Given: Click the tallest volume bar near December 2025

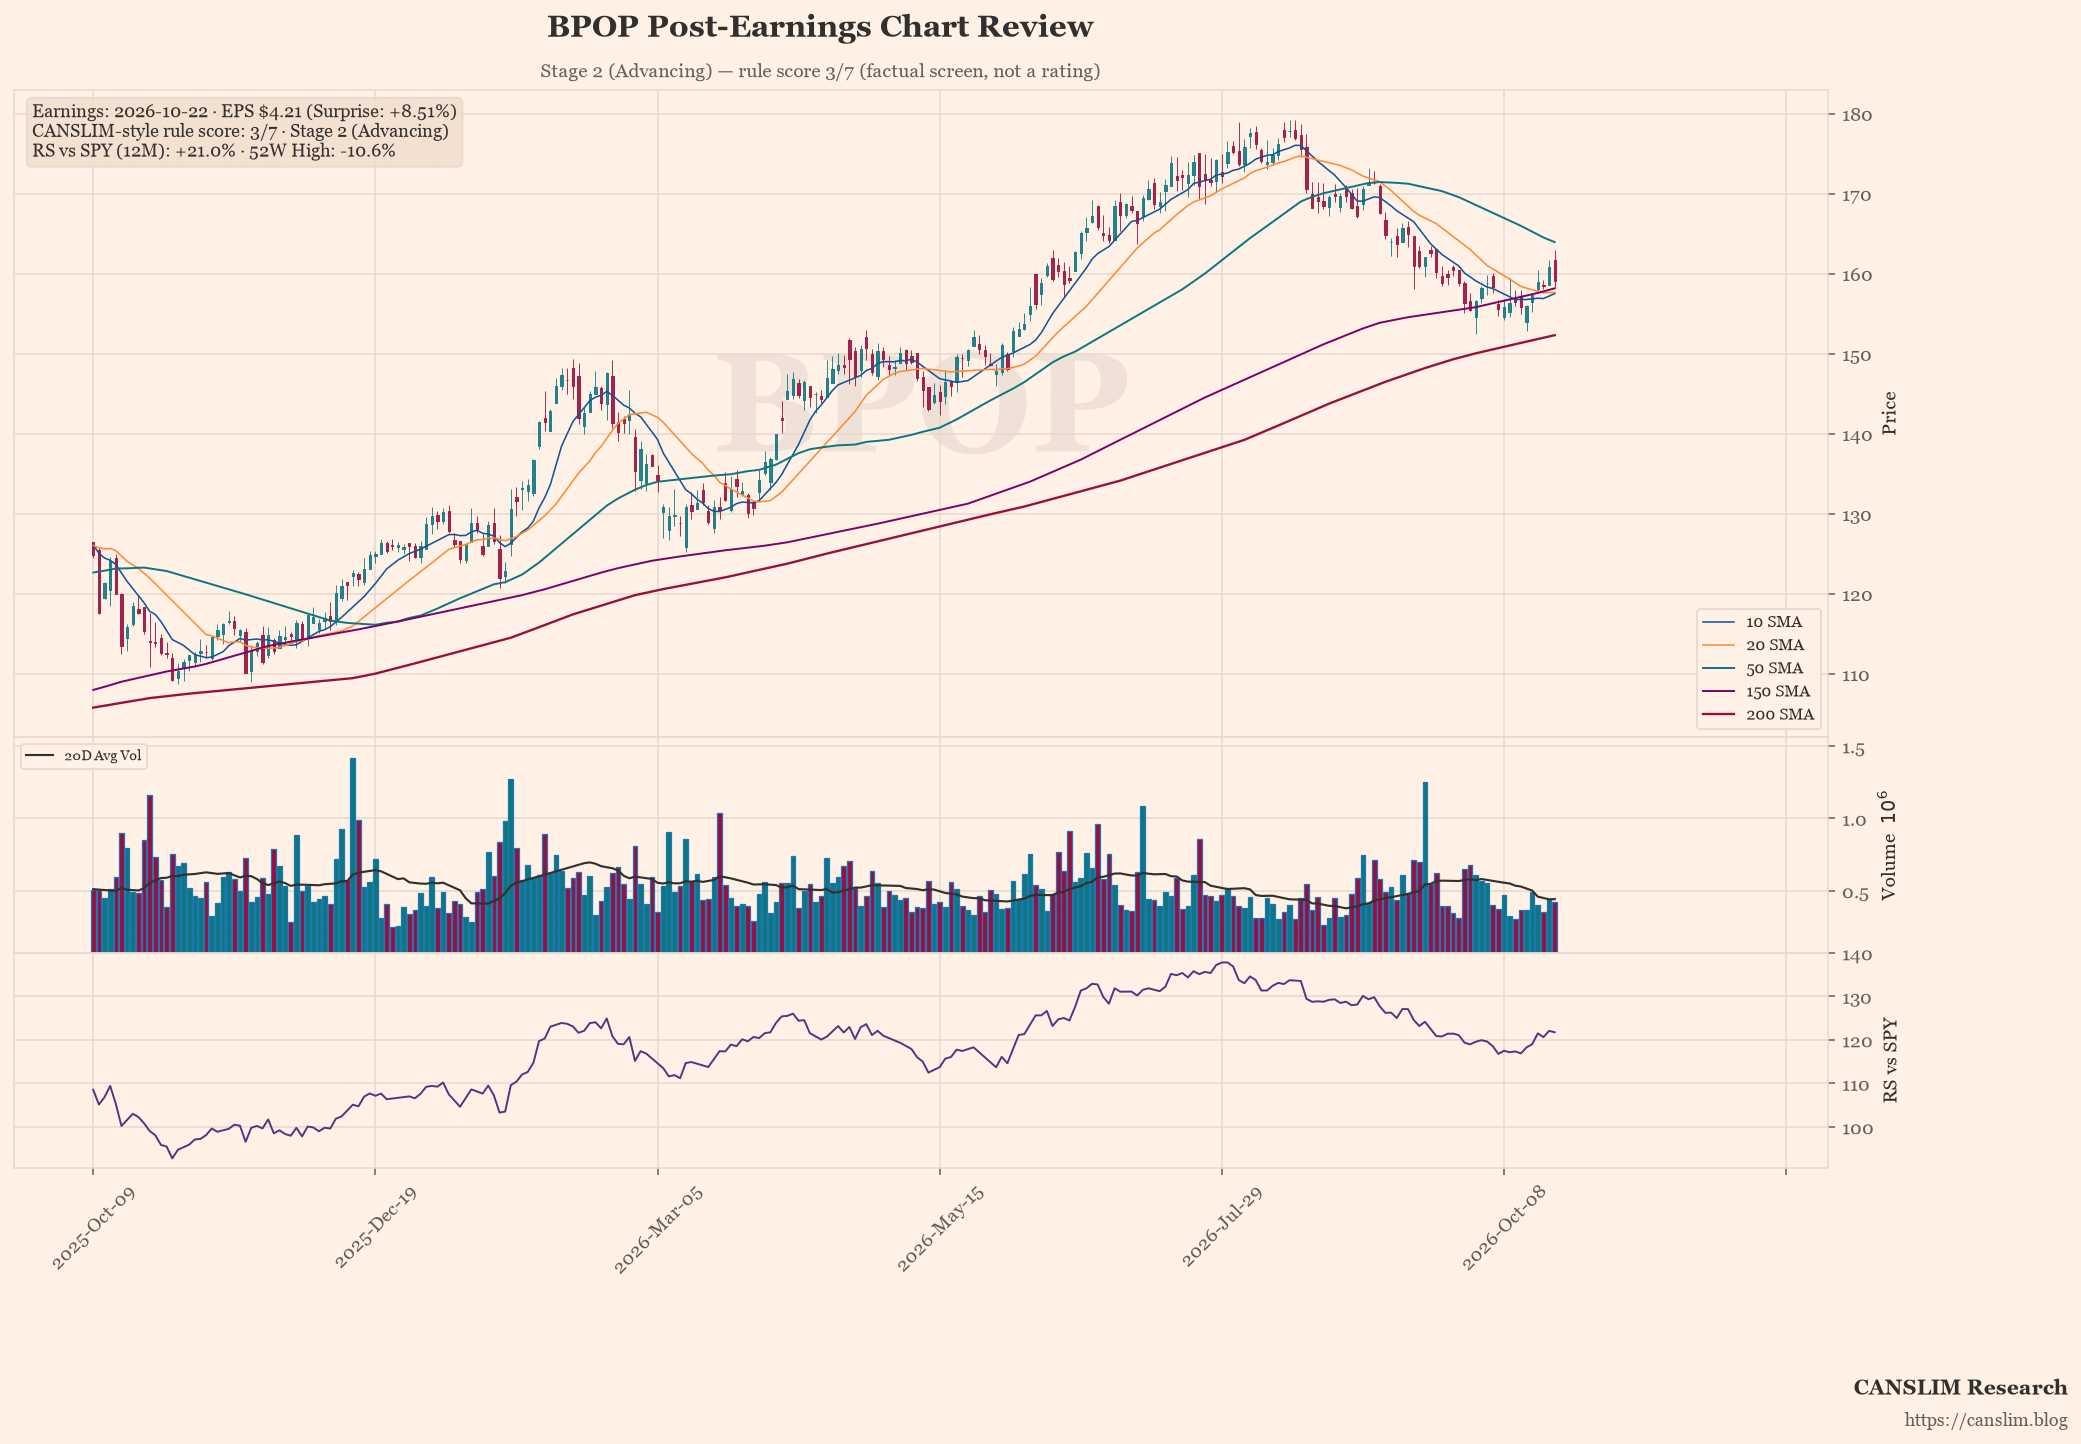Looking at the screenshot, I should [x=353, y=855].
